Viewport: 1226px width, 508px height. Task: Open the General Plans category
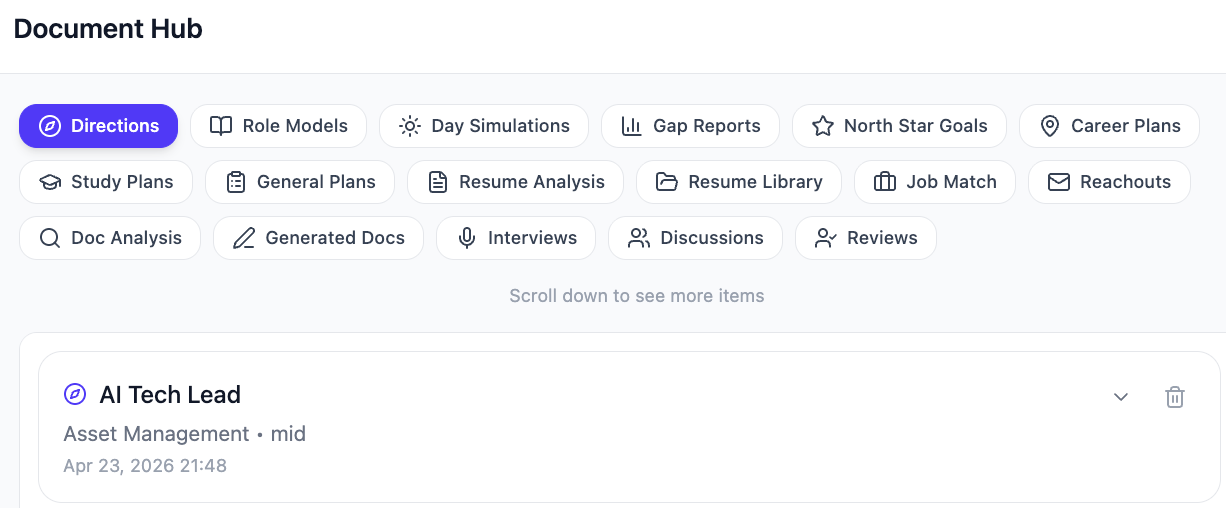click(300, 182)
